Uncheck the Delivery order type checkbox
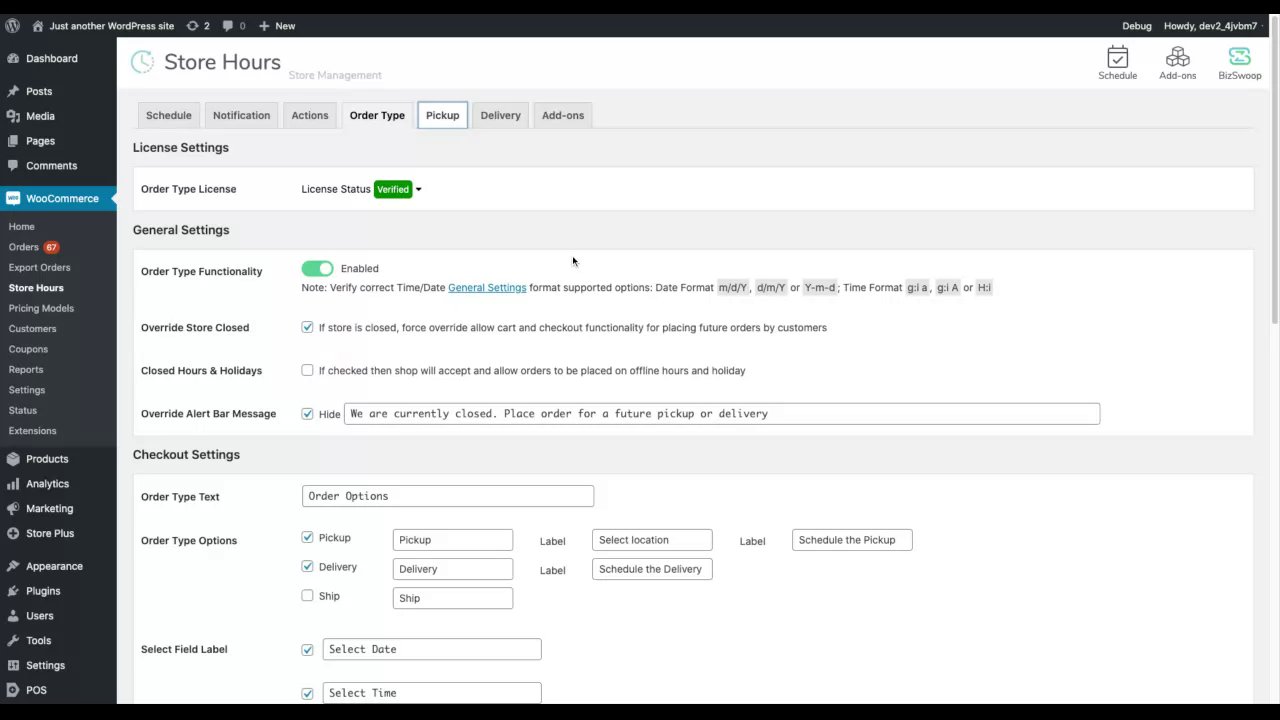 [x=307, y=566]
